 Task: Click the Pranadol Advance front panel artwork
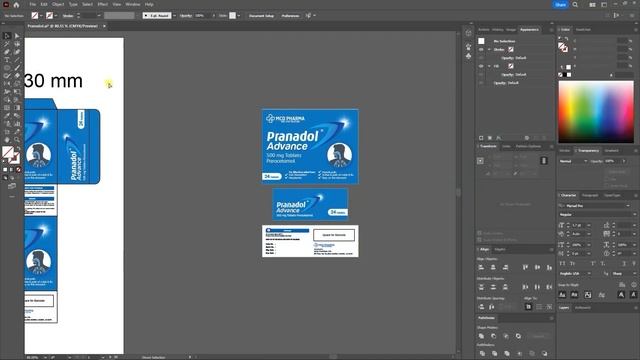click(x=310, y=147)
